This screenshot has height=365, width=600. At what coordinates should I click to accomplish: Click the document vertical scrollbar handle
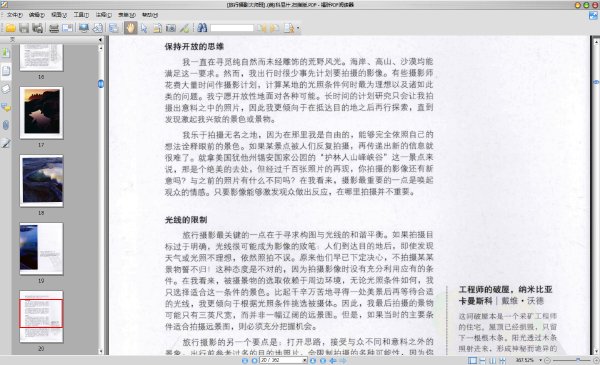tap(596, 82)
